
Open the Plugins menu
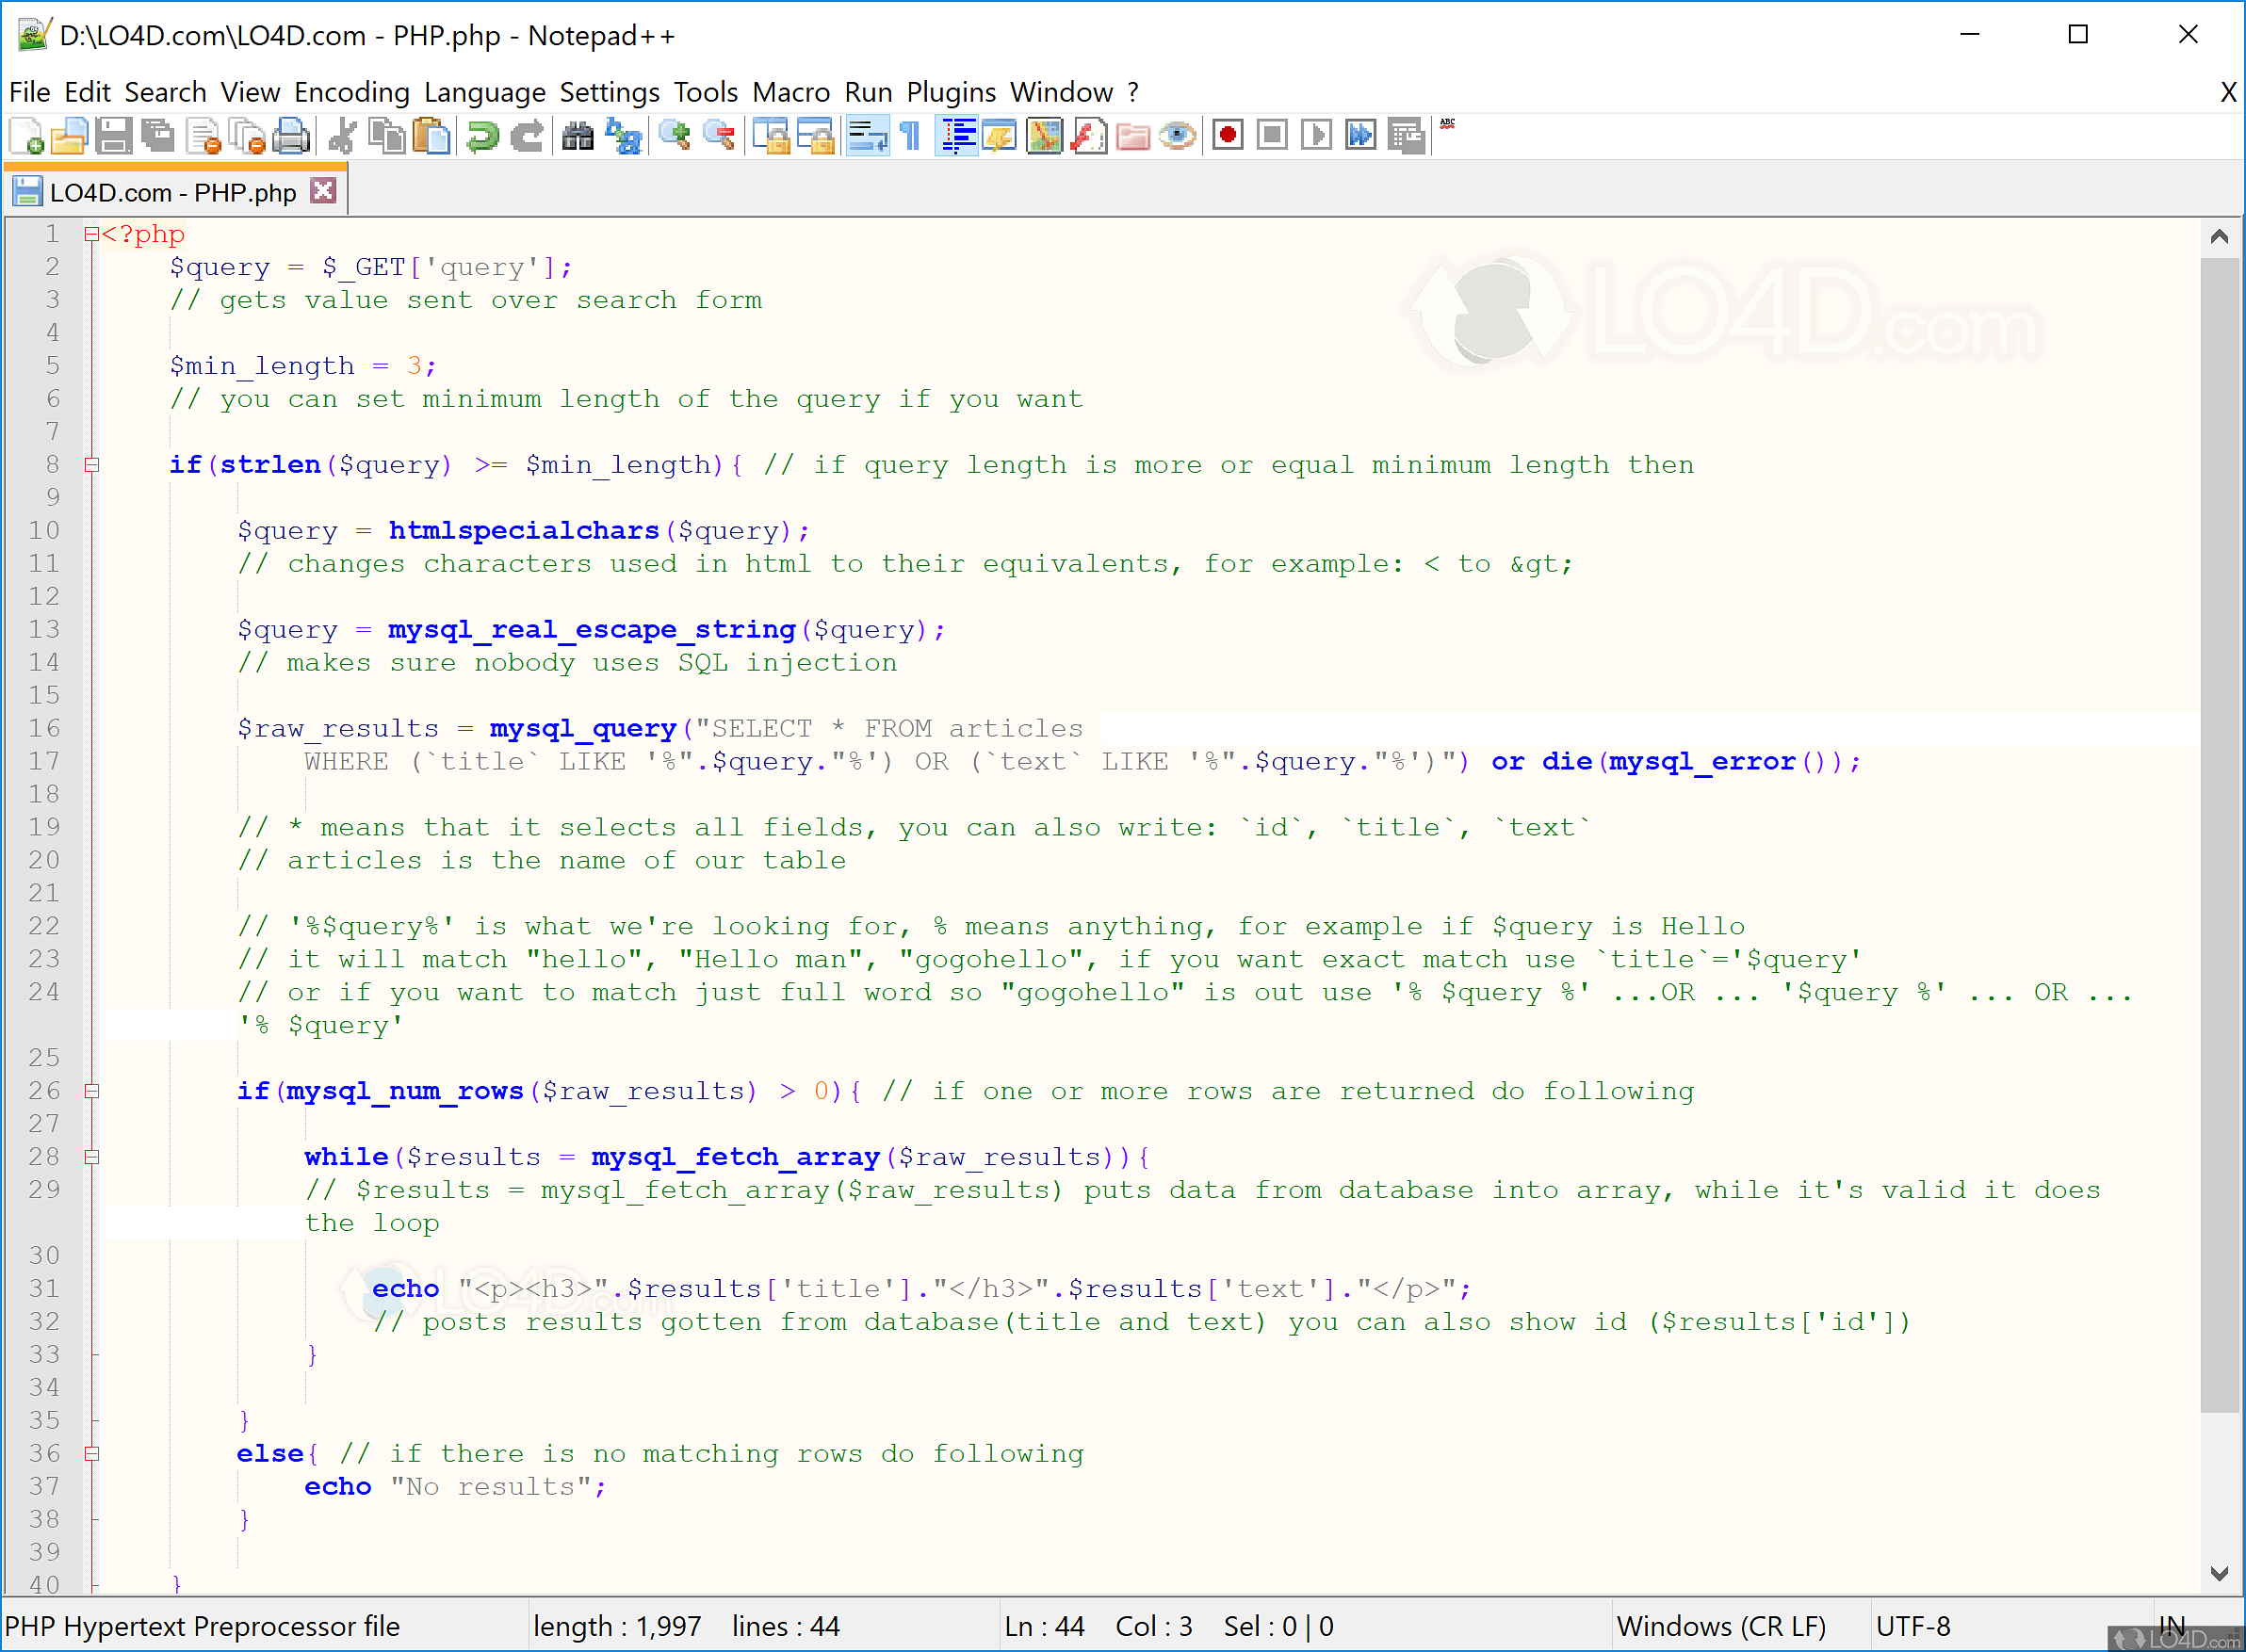click(x=951, y=92)
